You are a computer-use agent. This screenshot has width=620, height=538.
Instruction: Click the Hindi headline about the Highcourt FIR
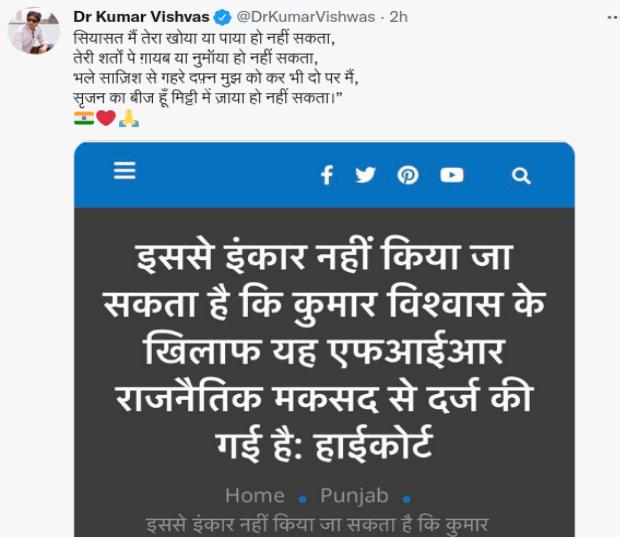coord(324,350)
